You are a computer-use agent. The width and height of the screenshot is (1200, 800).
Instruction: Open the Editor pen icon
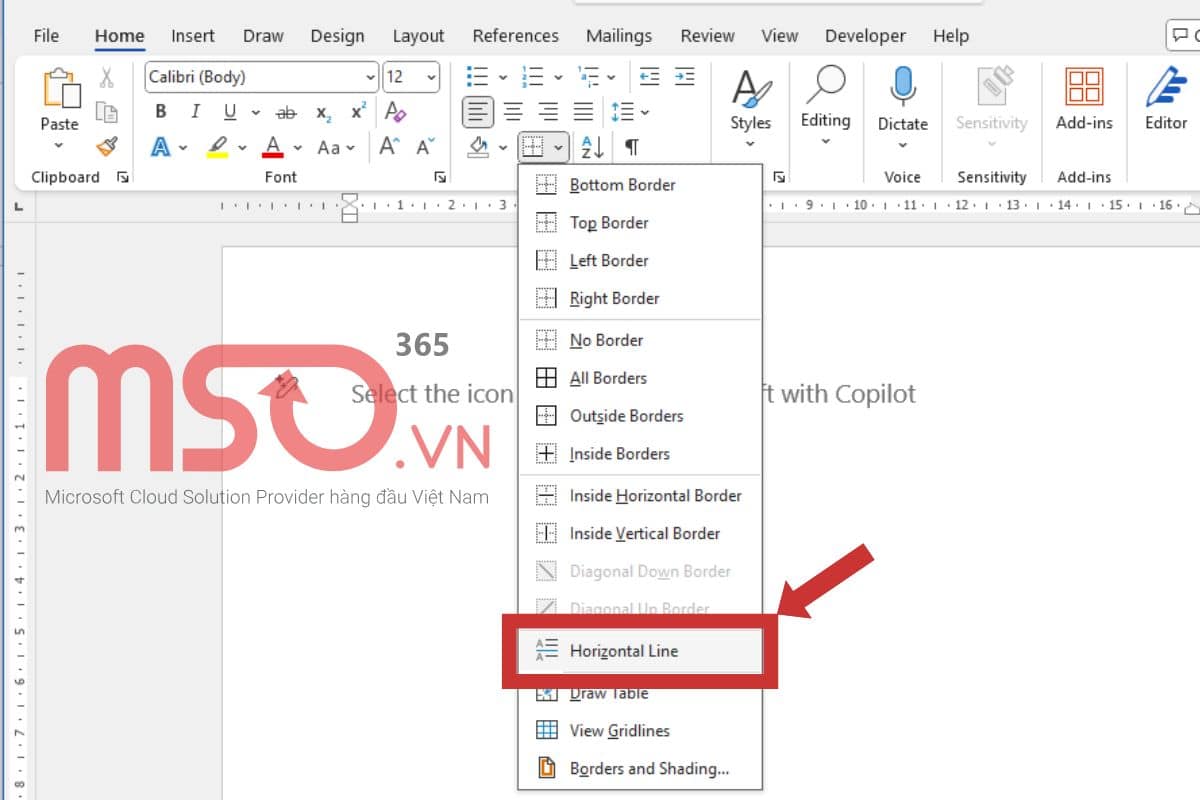coord(1165,87)
